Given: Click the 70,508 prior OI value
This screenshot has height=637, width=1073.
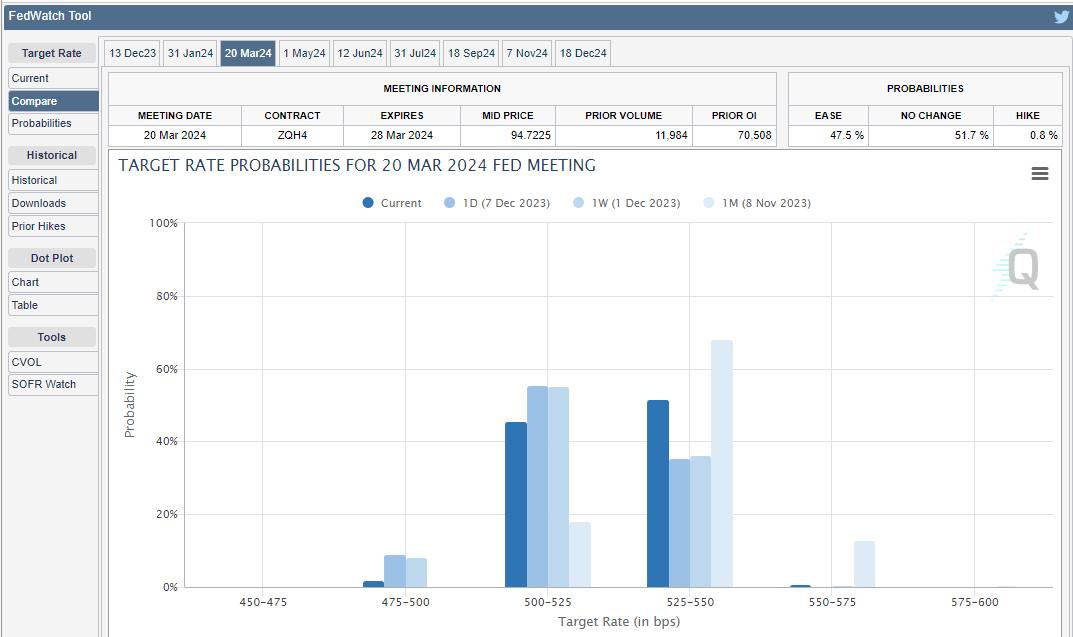Looking at the screenshot, I should coord(754,135).
